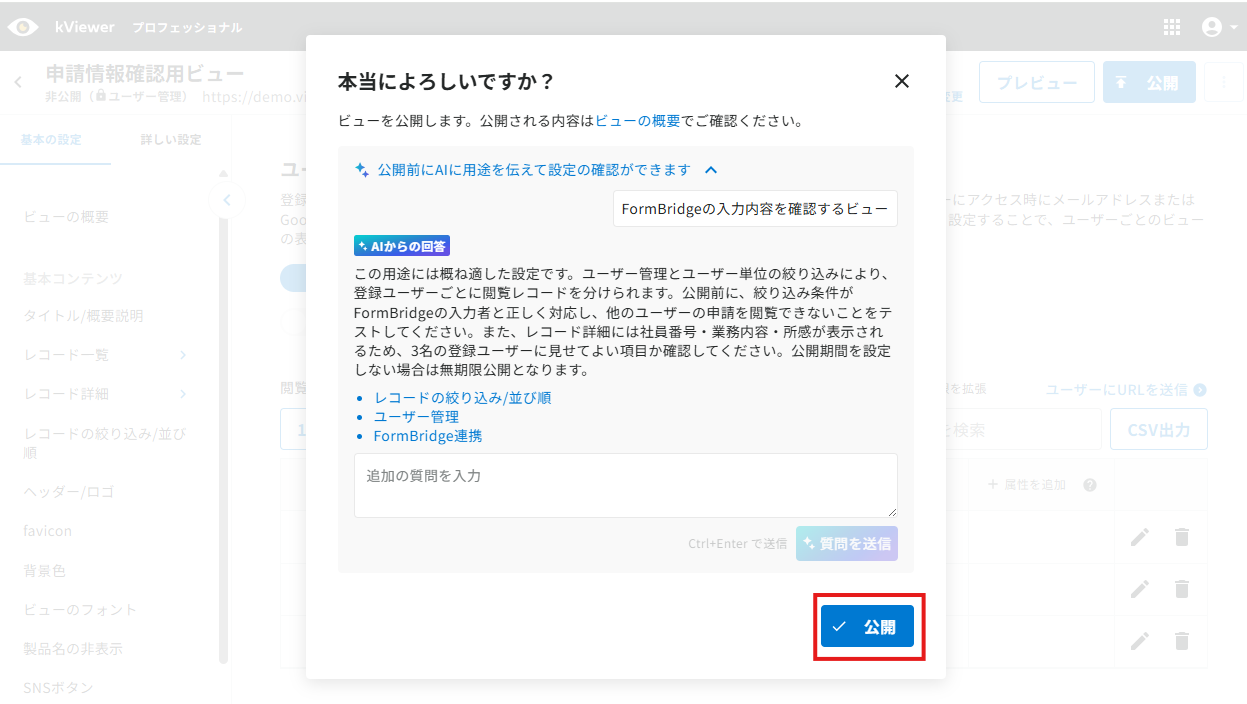Click the 本当によろしいですか？ dialog title

[x=446, y=81]
